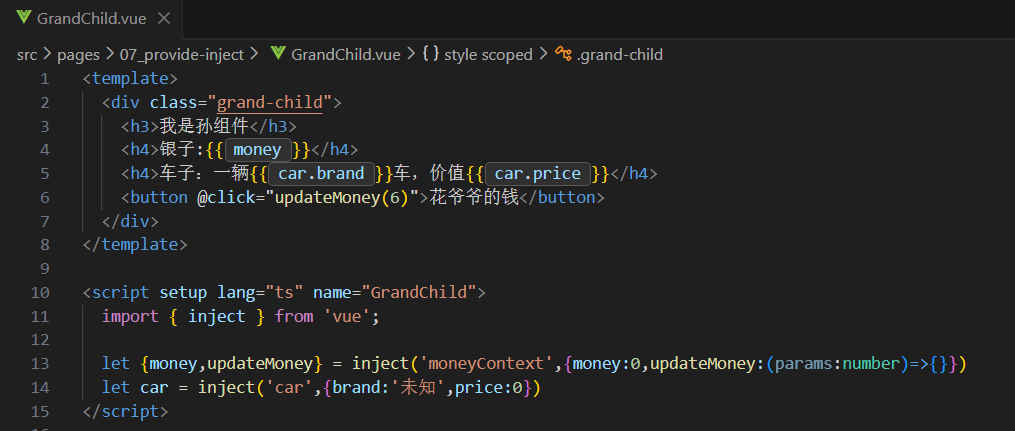Click line number 1 in the gutter
This screenshot has width=1015, height=431.
coord(45,79)
